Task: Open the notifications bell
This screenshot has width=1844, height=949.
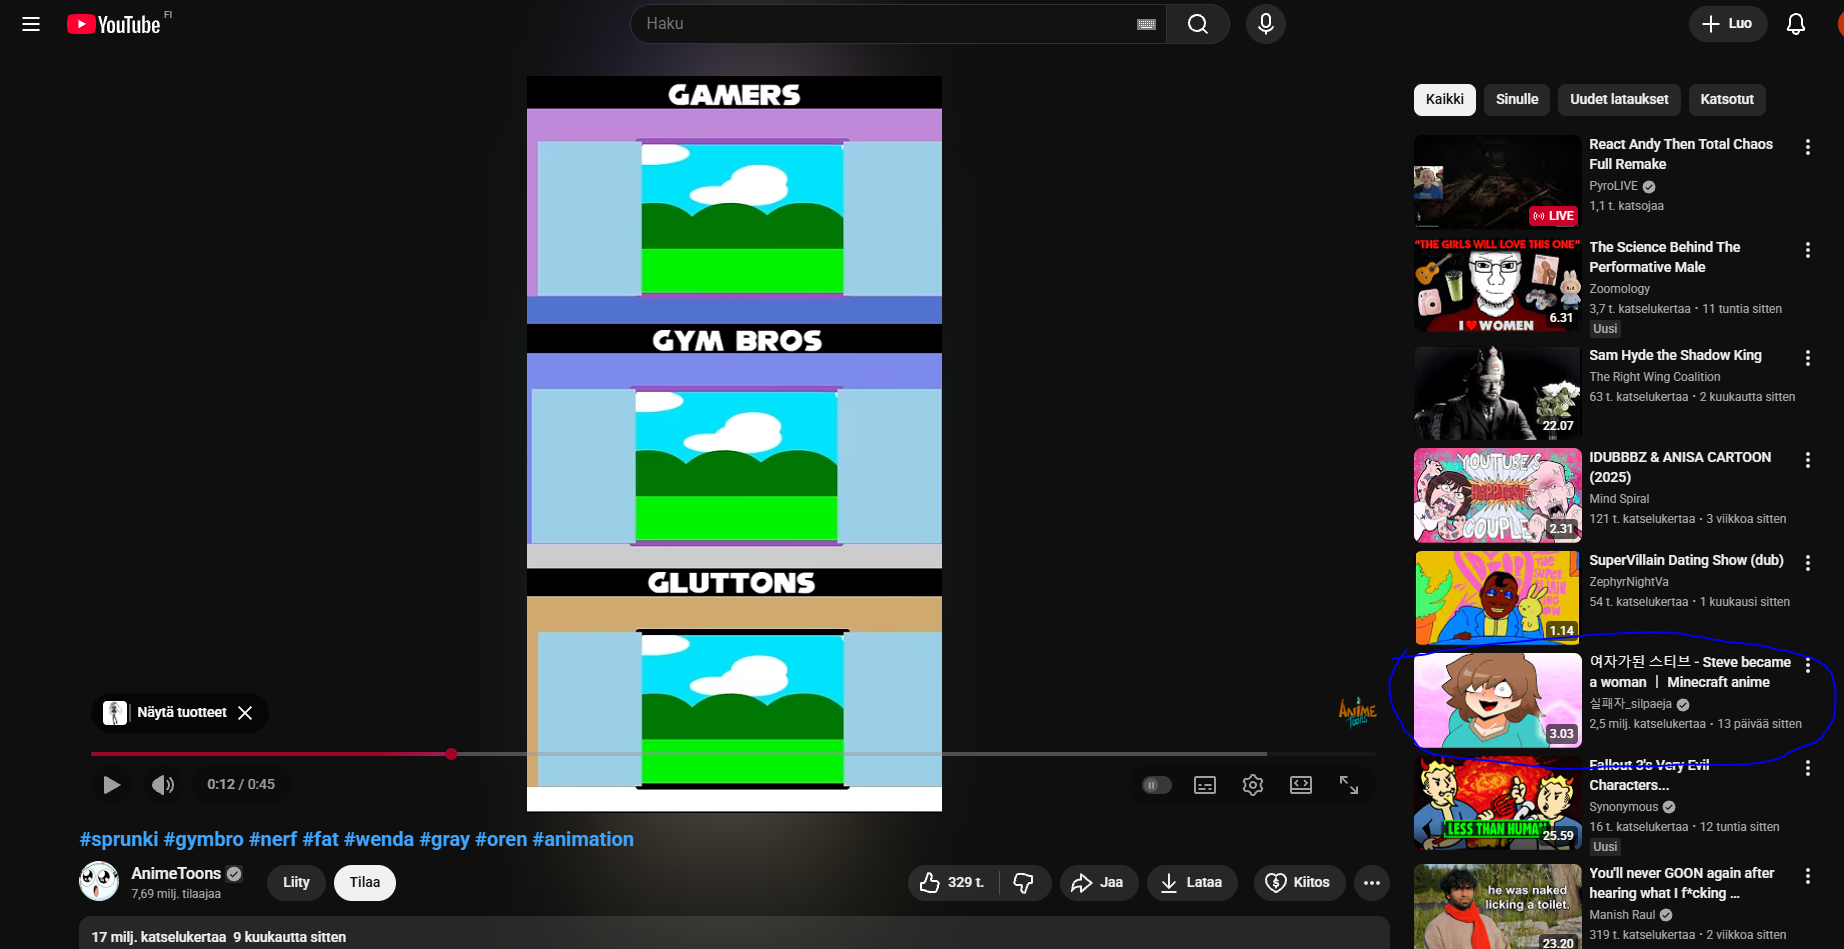Action: [1796, 24]
